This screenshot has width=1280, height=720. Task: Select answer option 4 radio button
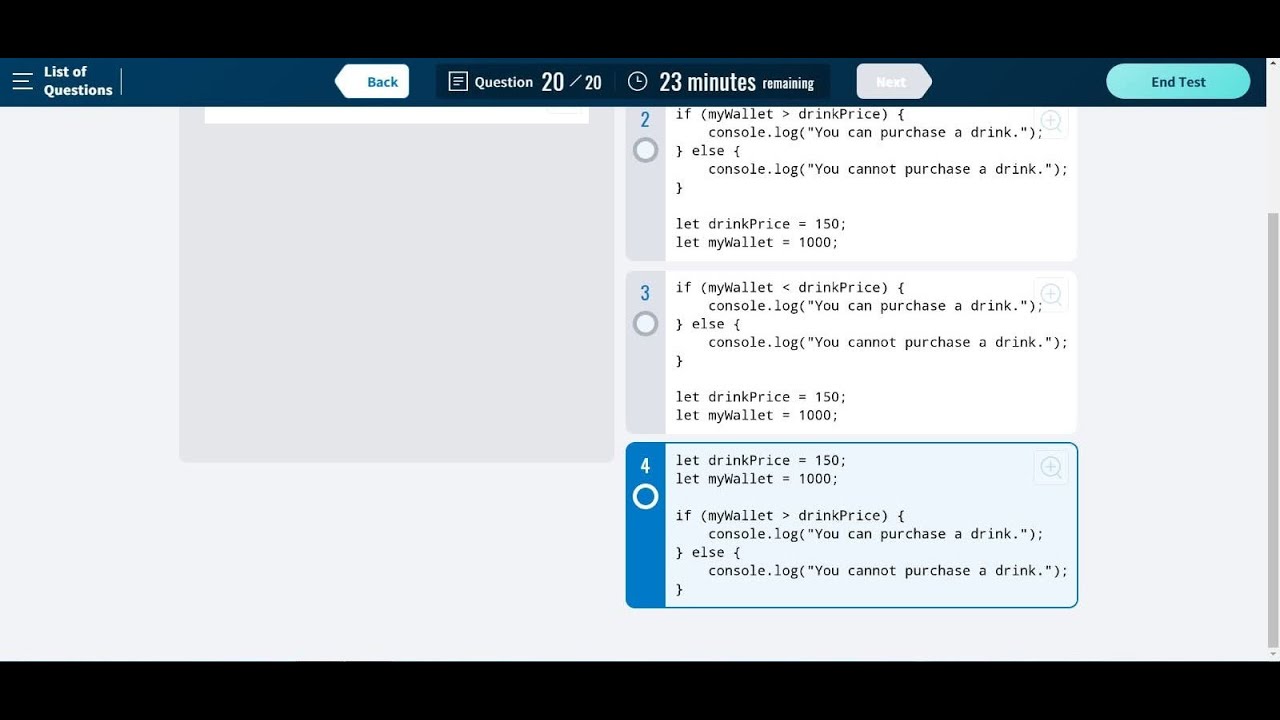click(646, 497)
